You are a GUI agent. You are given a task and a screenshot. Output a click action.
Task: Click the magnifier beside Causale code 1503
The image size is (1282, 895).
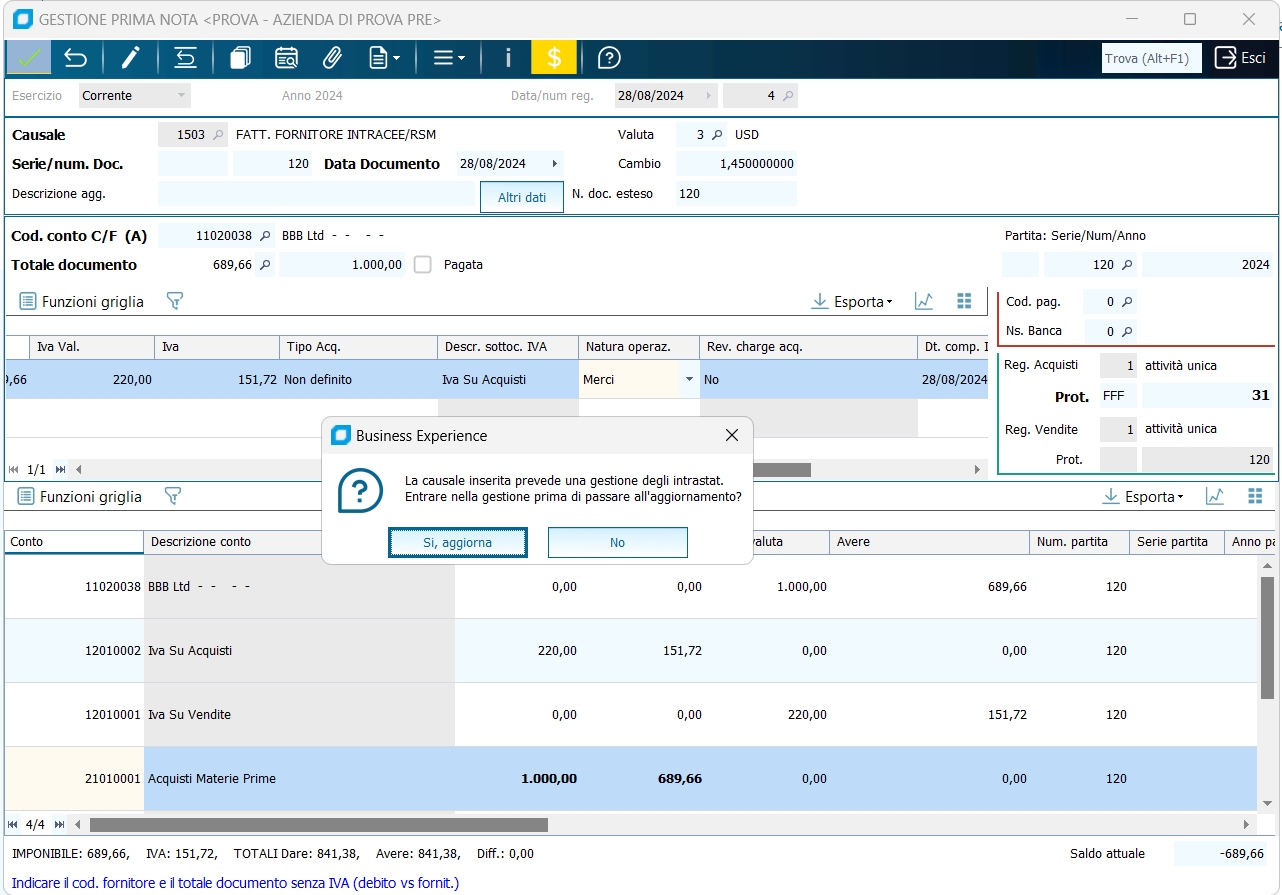[x=219, y=135]
